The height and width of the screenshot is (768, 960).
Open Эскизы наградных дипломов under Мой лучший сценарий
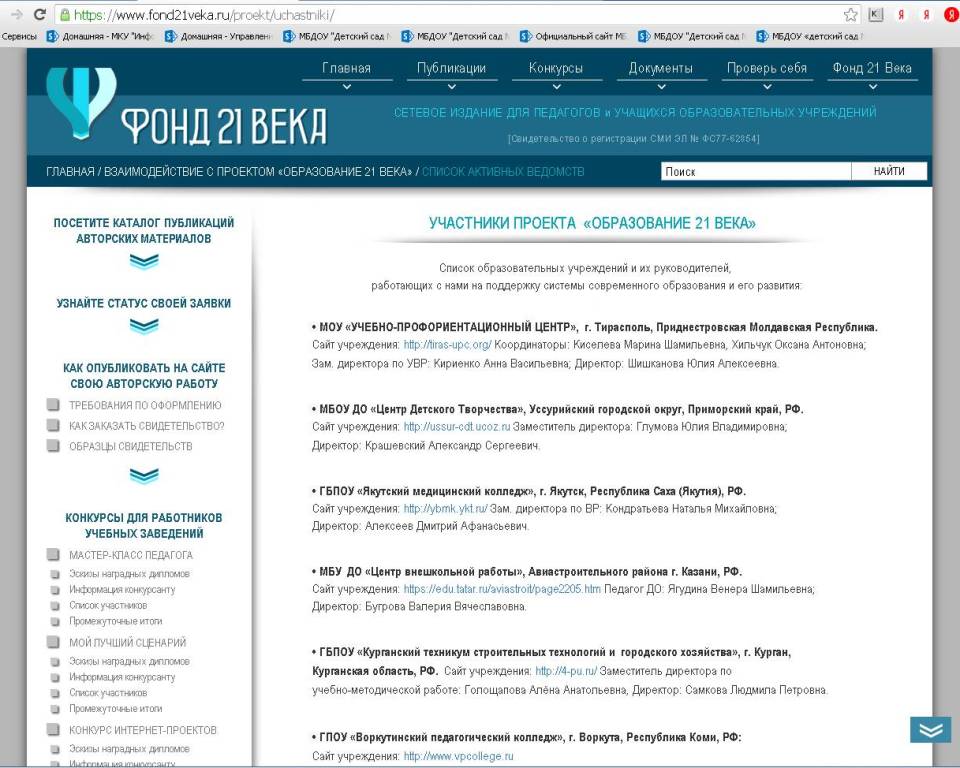(129, 661)
